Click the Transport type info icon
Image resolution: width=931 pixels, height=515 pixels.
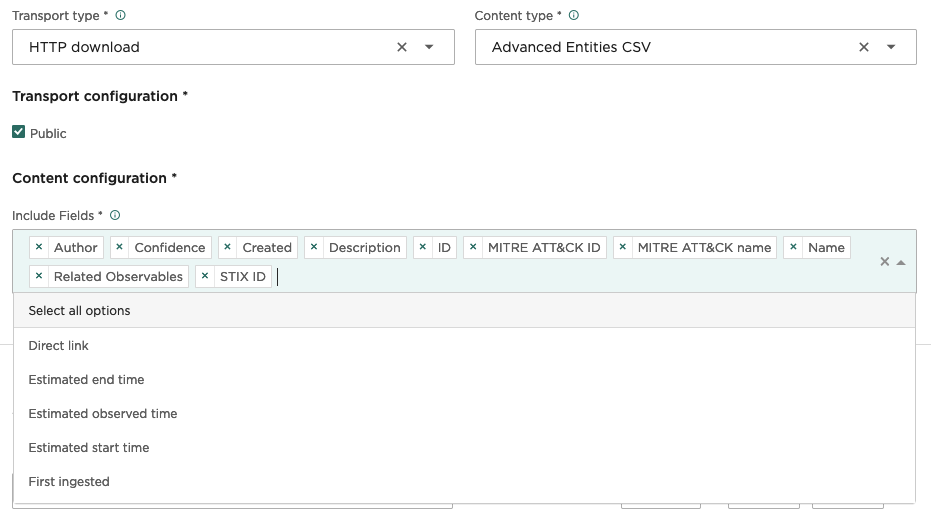point(121,16)
